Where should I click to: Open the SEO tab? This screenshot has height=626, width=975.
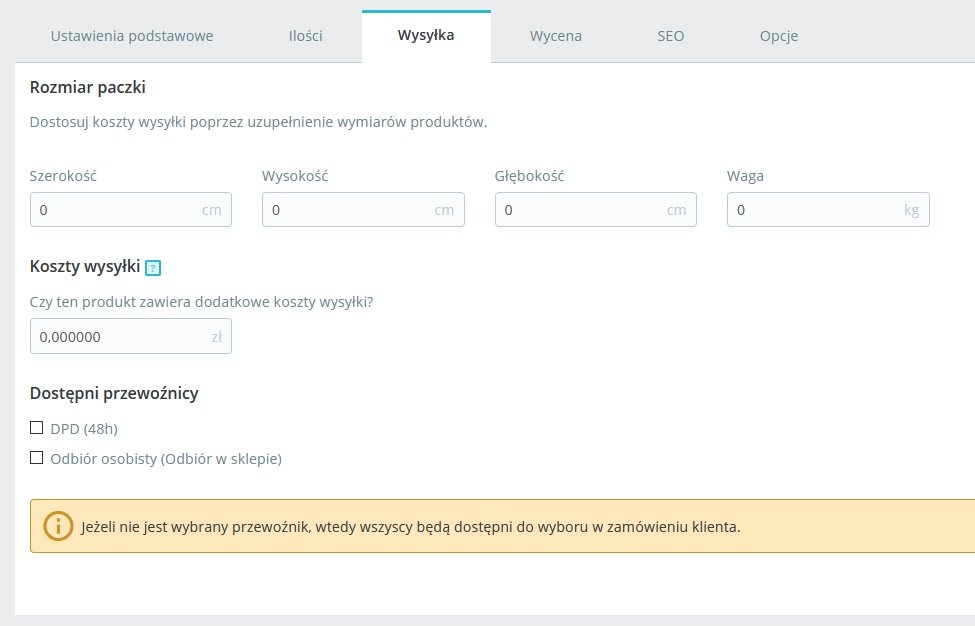(671, 36)
